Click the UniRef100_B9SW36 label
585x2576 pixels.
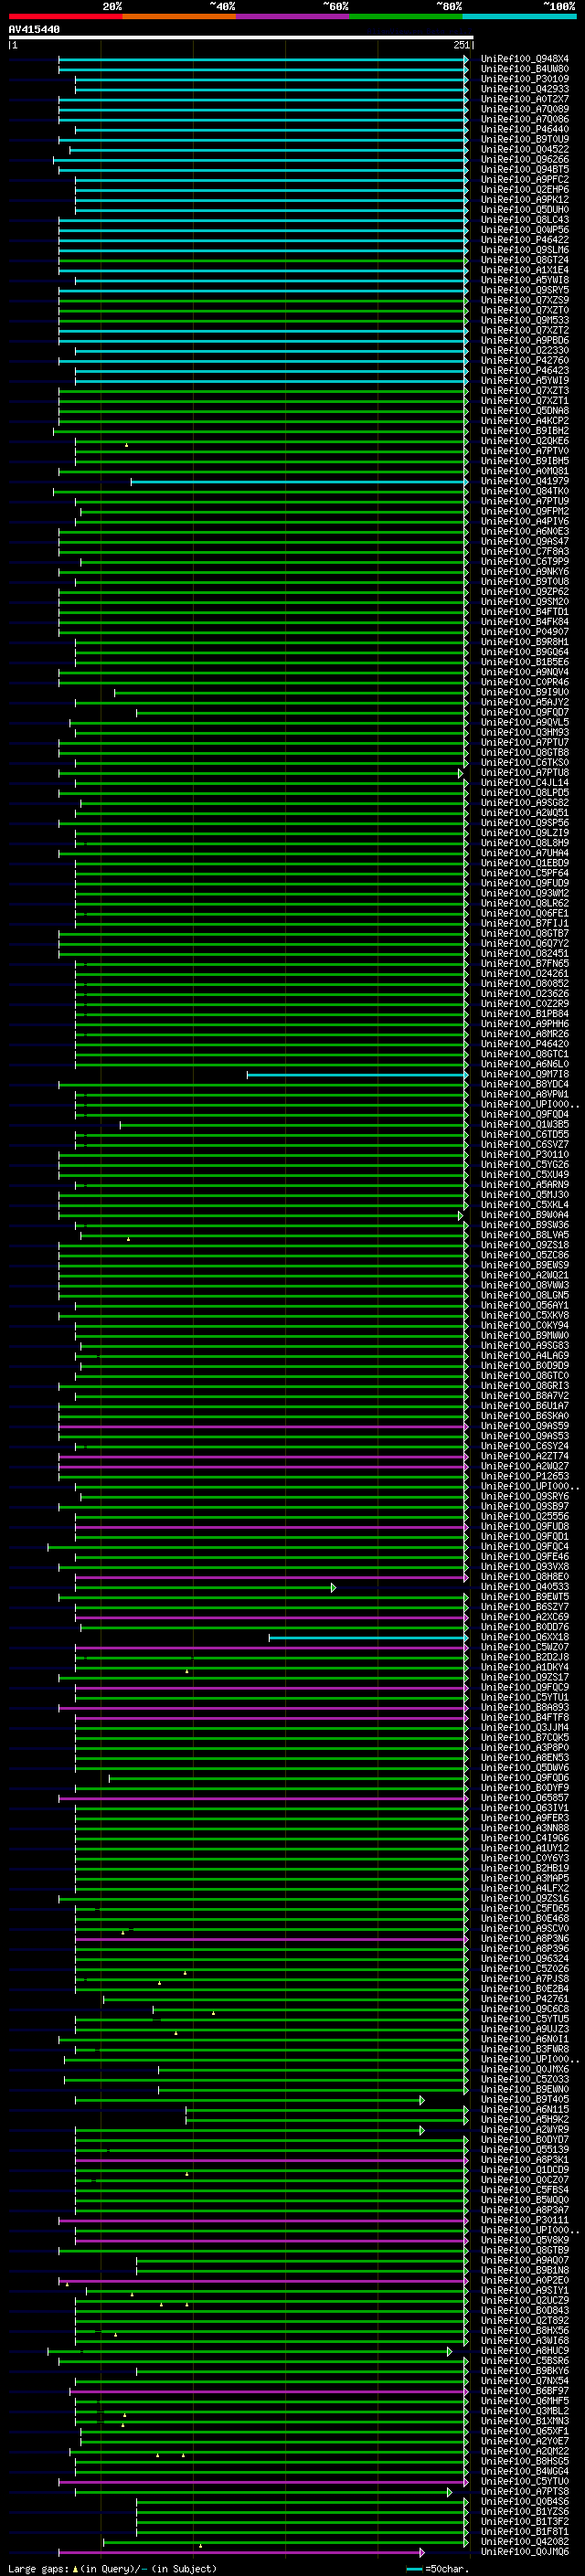(x=525, y=1225)
